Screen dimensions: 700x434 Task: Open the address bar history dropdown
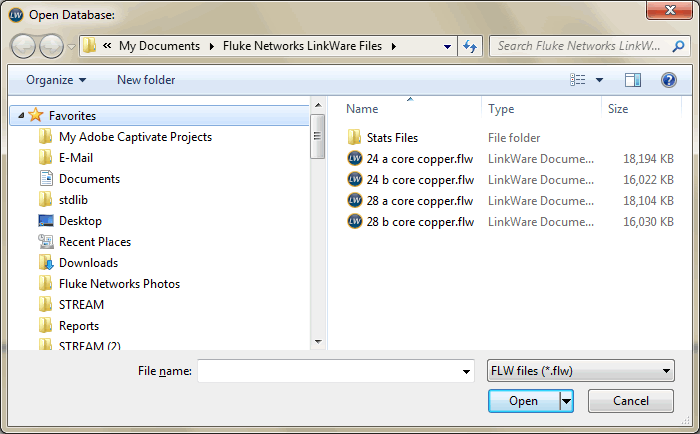point(447,46)
